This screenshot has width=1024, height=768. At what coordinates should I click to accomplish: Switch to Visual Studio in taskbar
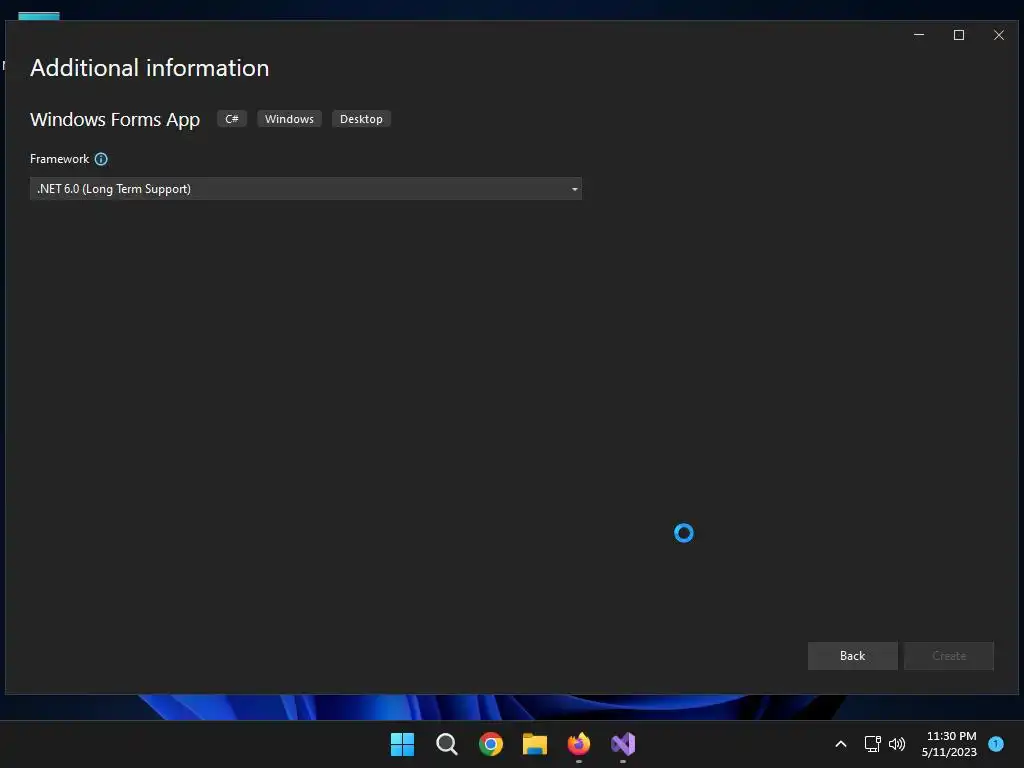623,744
